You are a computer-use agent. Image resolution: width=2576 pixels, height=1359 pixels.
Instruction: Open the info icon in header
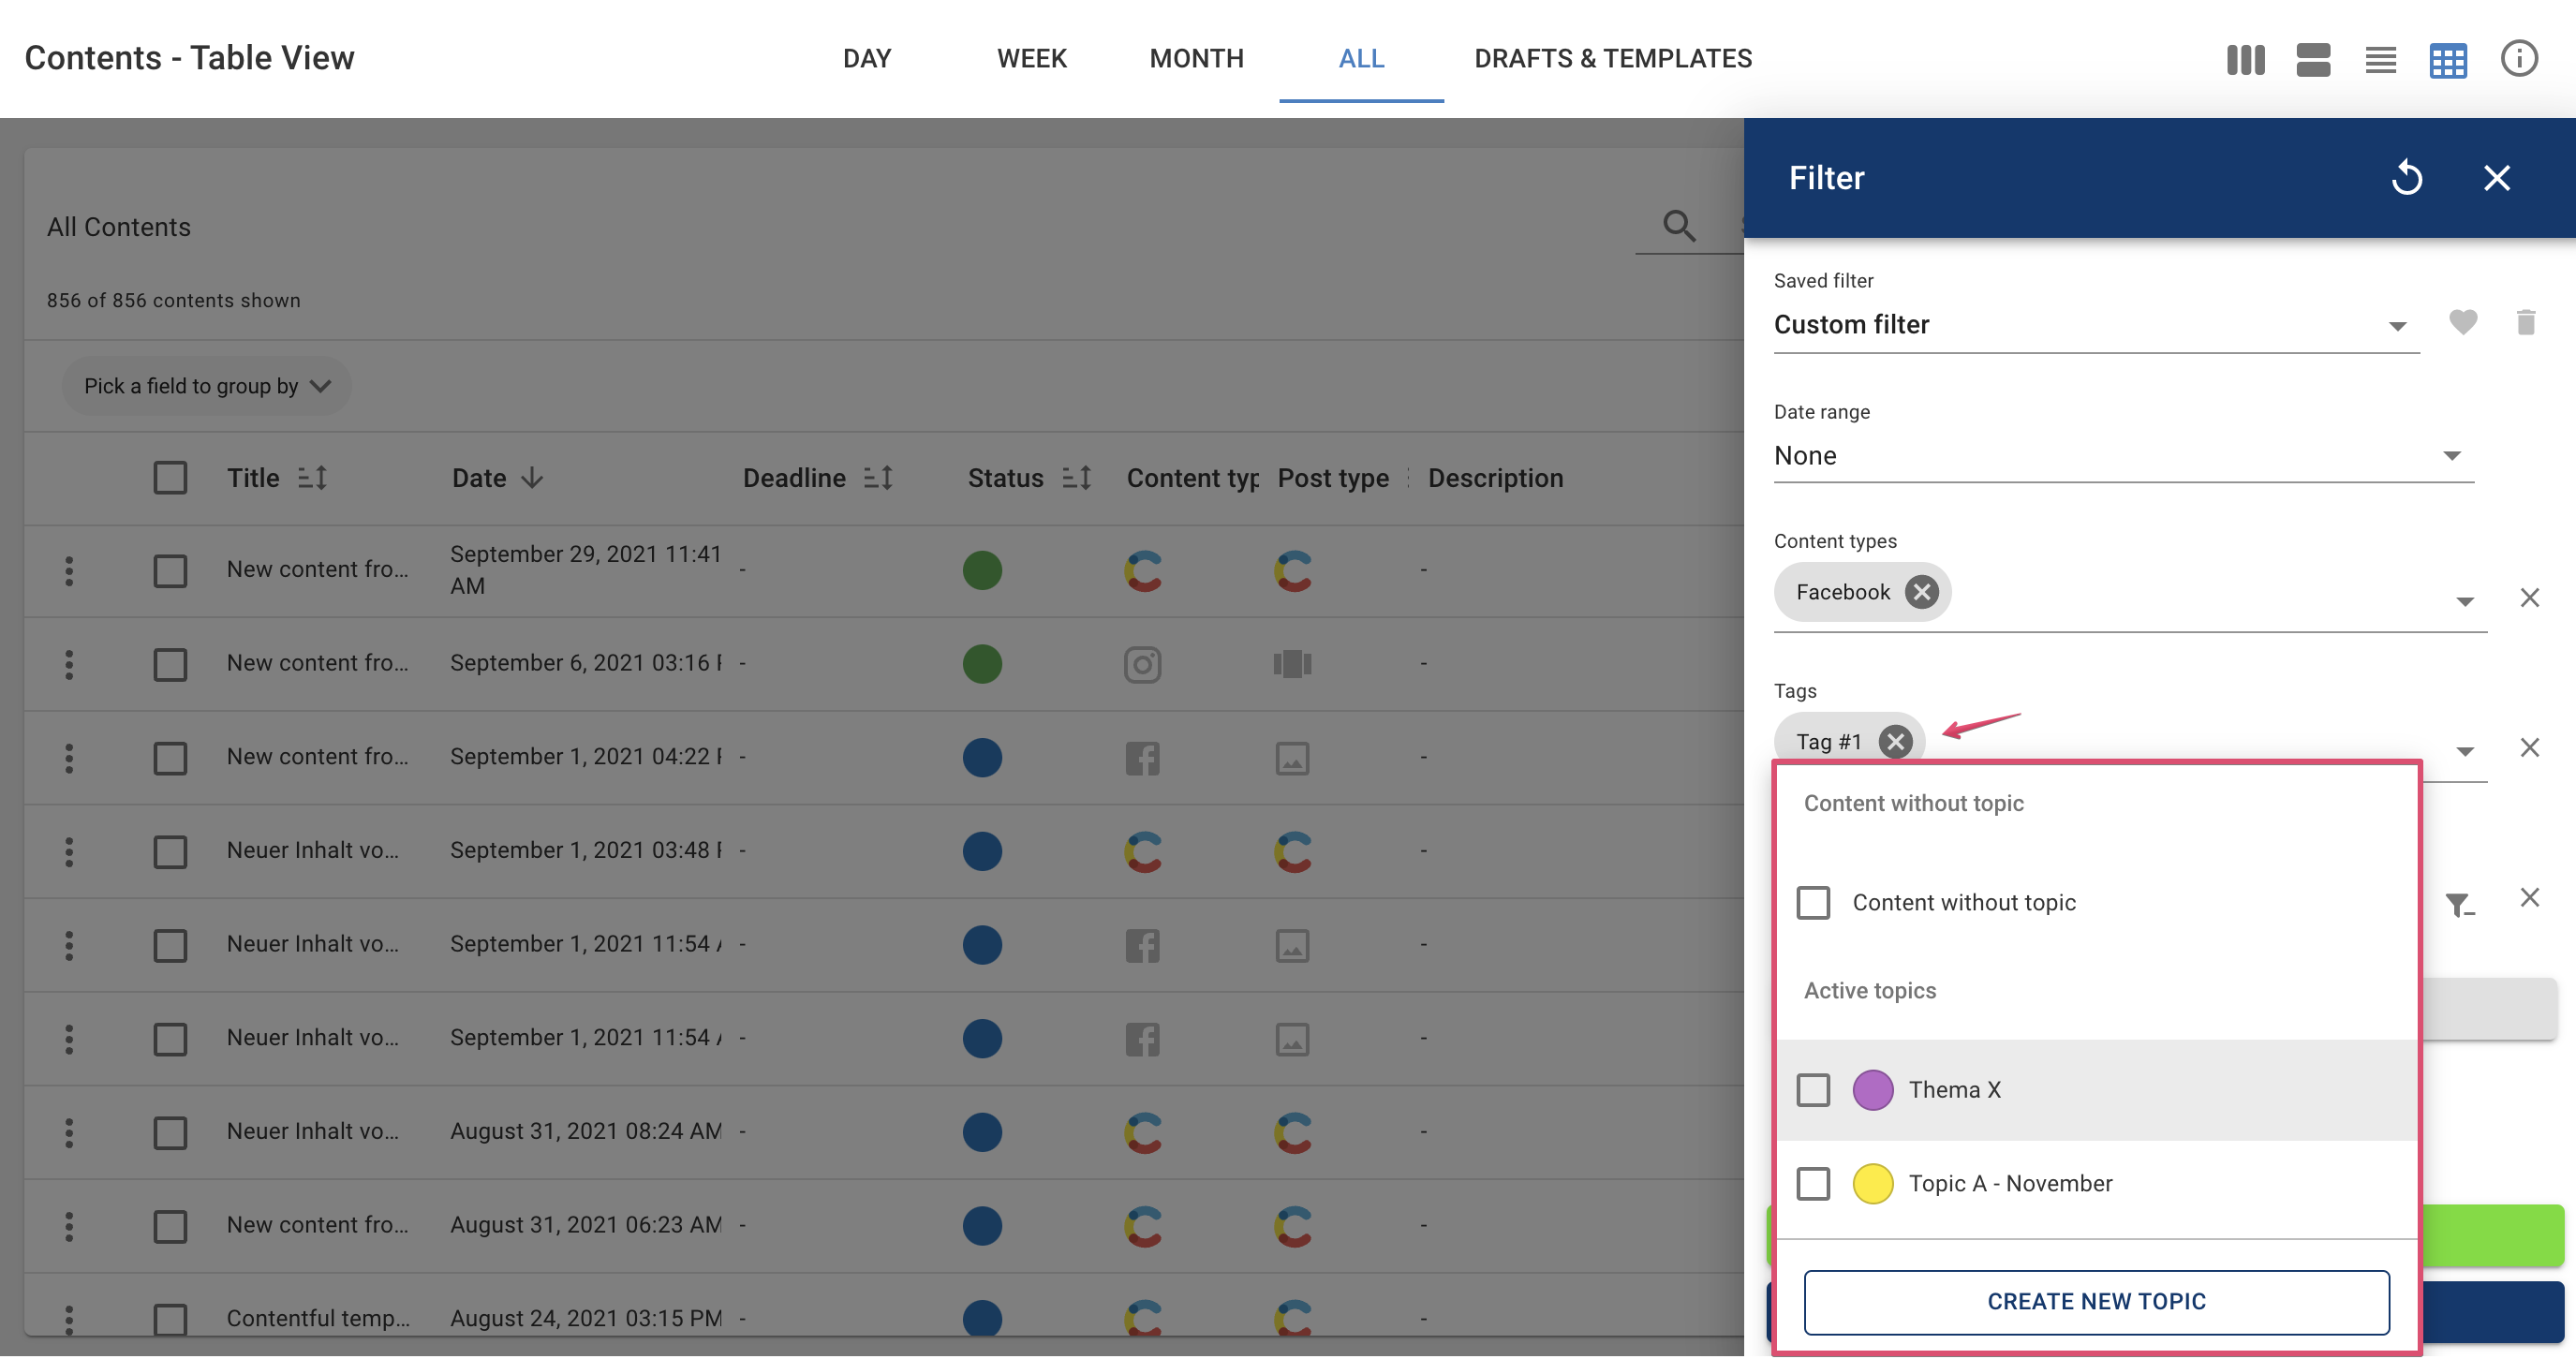(2519, 58)
